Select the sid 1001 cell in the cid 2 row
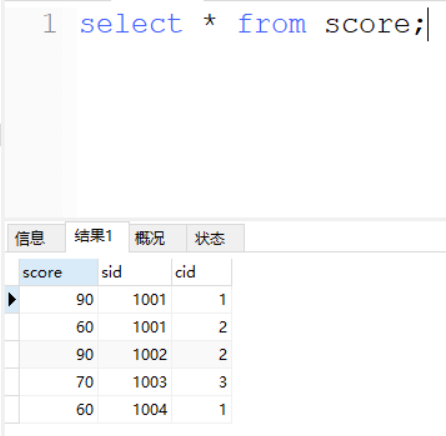446x436 pixels. pyautogui.click(x=135, y=327)
